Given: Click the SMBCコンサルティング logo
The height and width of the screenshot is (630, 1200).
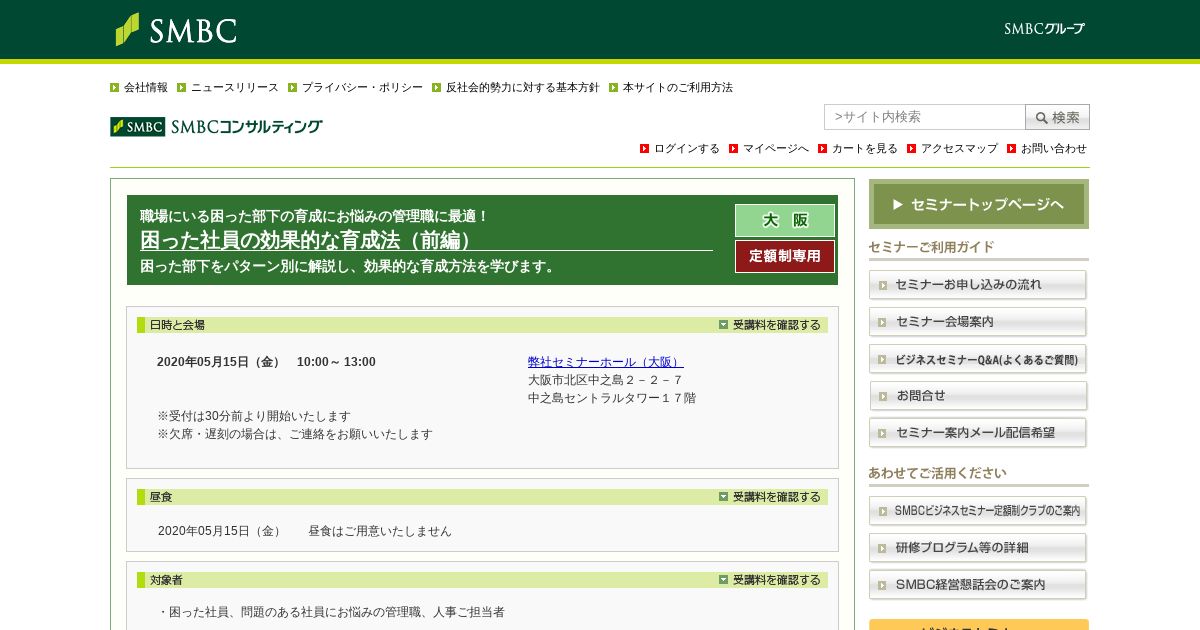Looking at the screenshot, I should [216, 127].
